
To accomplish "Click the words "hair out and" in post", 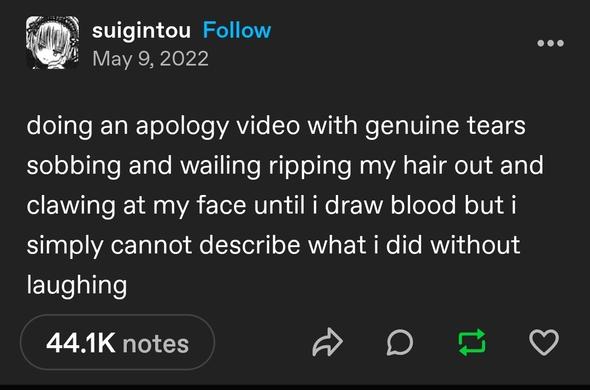I will [x=473, y=165].
